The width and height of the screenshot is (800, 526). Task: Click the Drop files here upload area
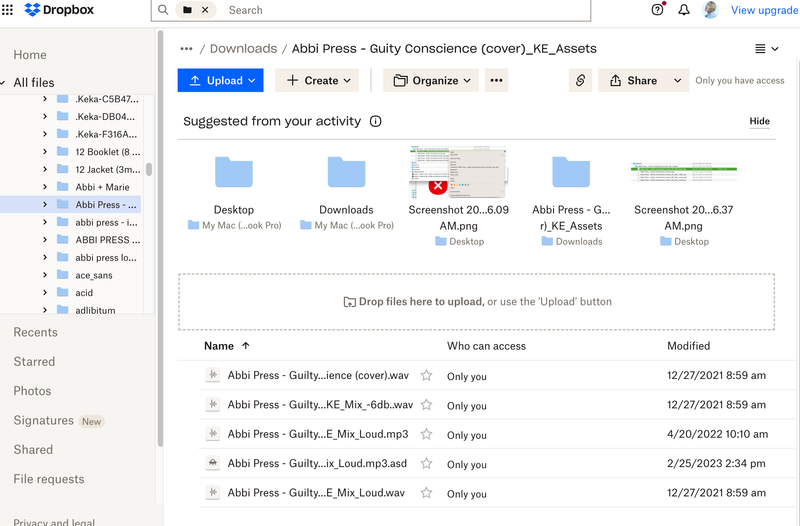tap(476, 302)
